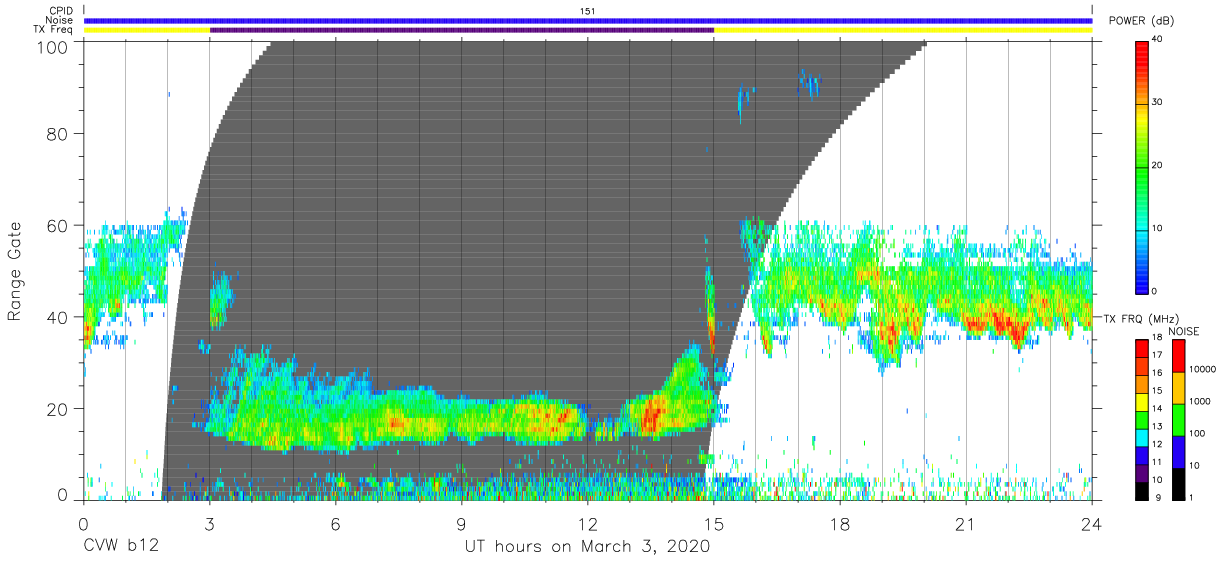Screen dimensions: 1228x567
Task: Click the small echo cluster near range gate 90
Action: click(x=808, y=84)
